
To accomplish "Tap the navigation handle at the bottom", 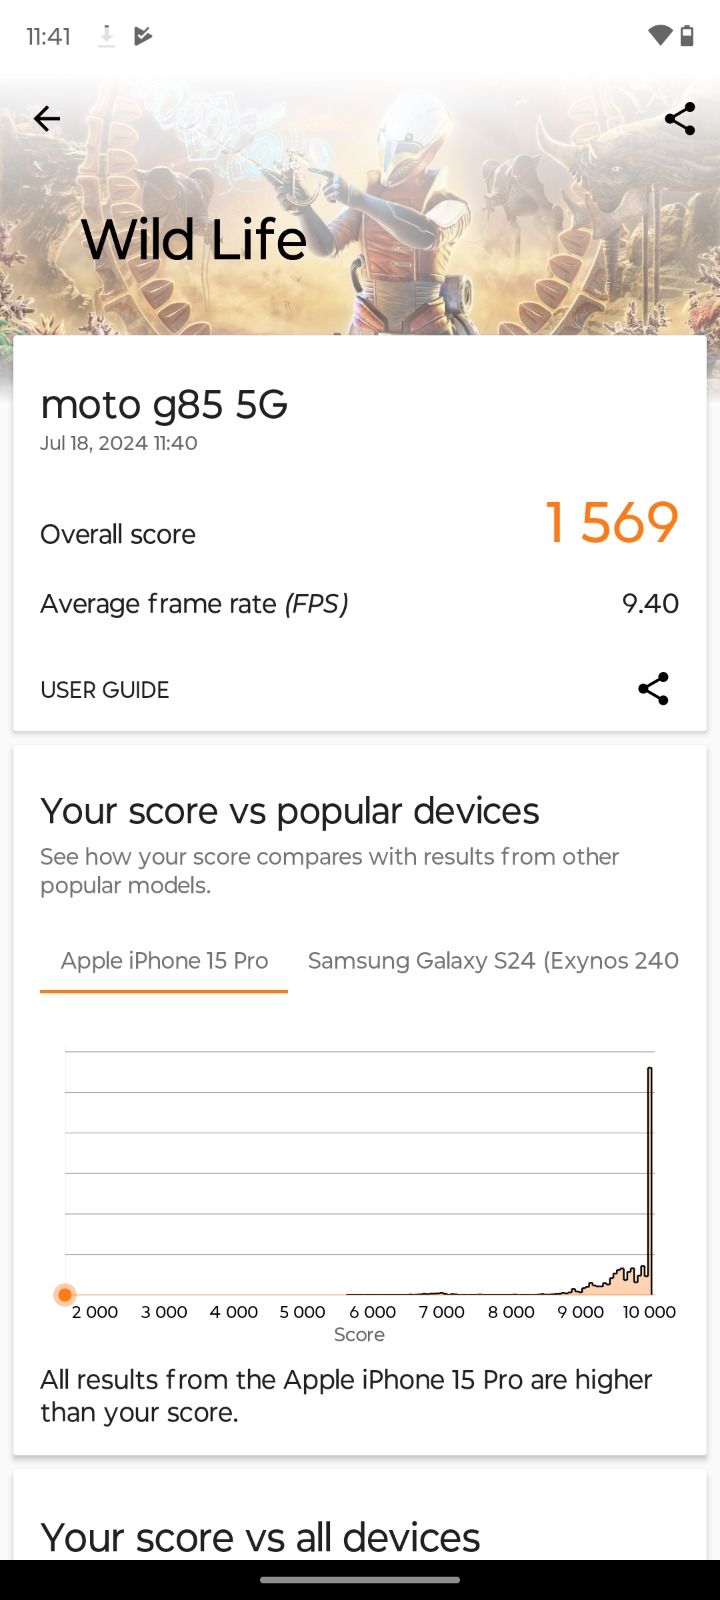I will click(x=360, y=1580).
